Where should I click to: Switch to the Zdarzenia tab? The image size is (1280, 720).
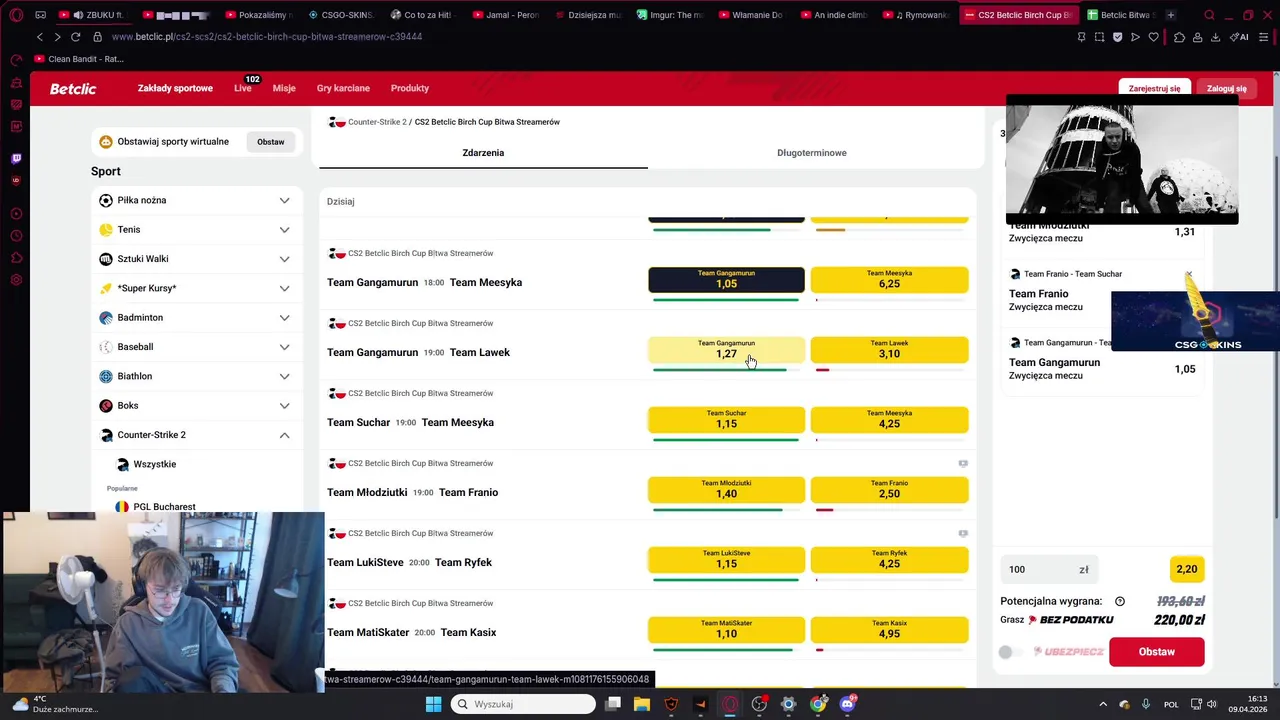(483, 153)
